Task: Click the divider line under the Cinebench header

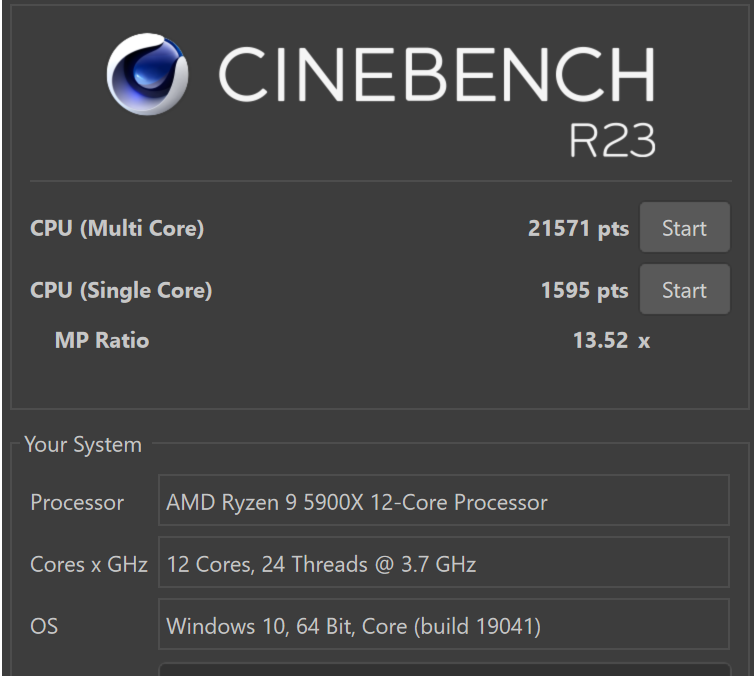Action: pyautogui.click(x=380, y=181)
